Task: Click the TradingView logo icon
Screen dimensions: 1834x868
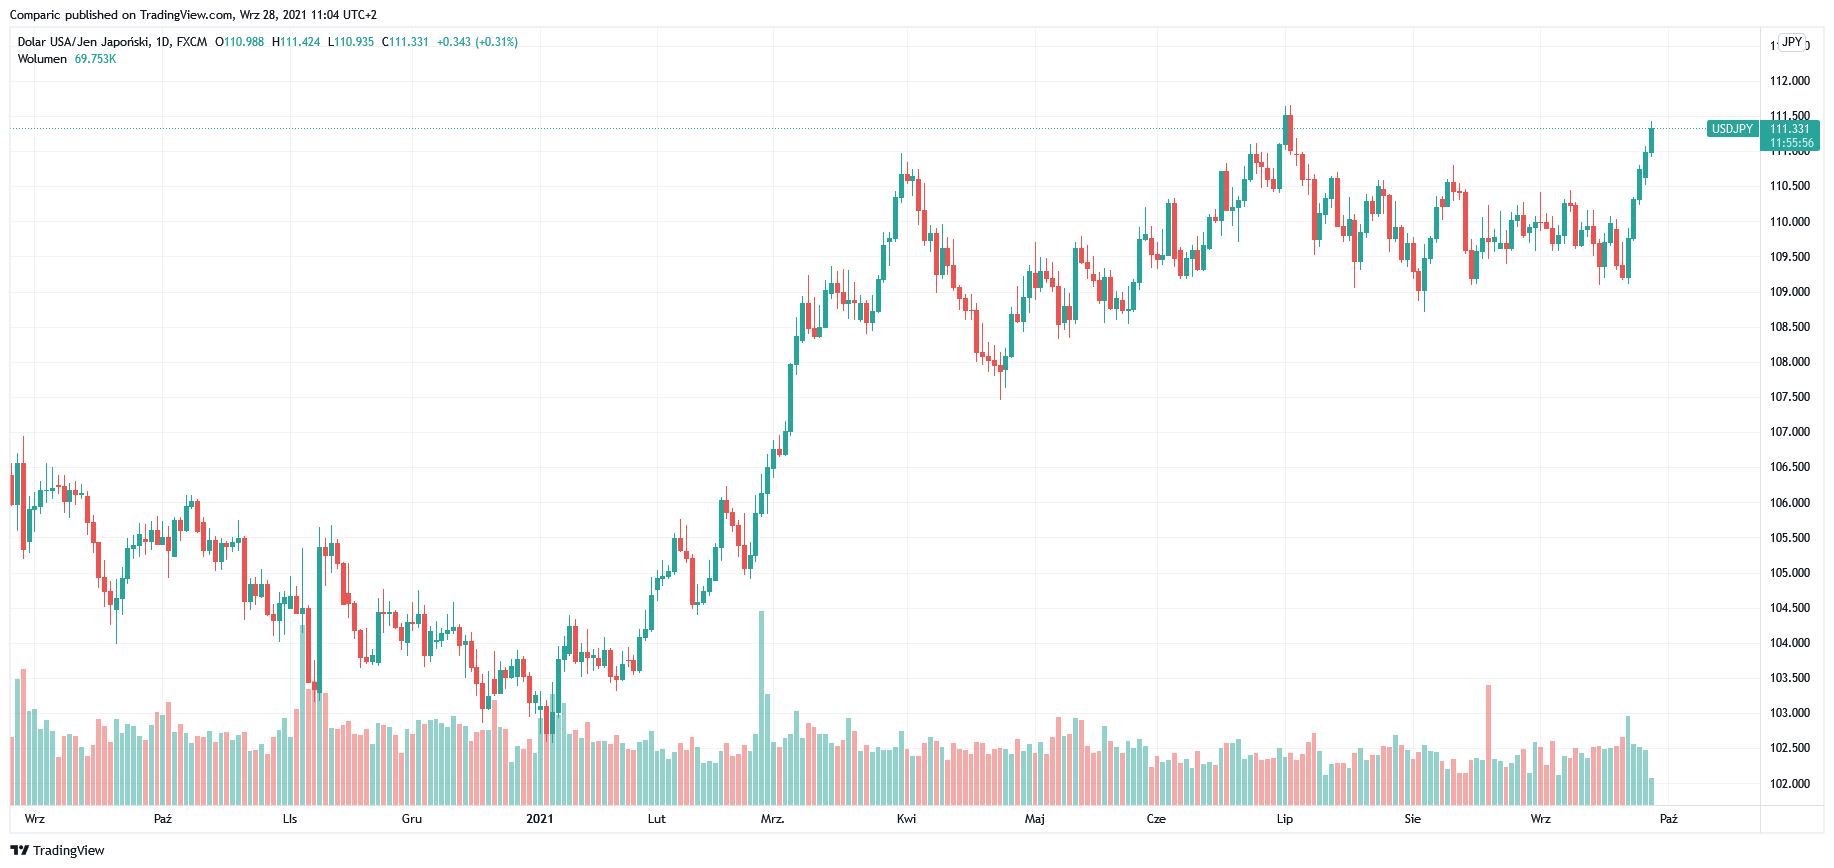Action: 19,850
